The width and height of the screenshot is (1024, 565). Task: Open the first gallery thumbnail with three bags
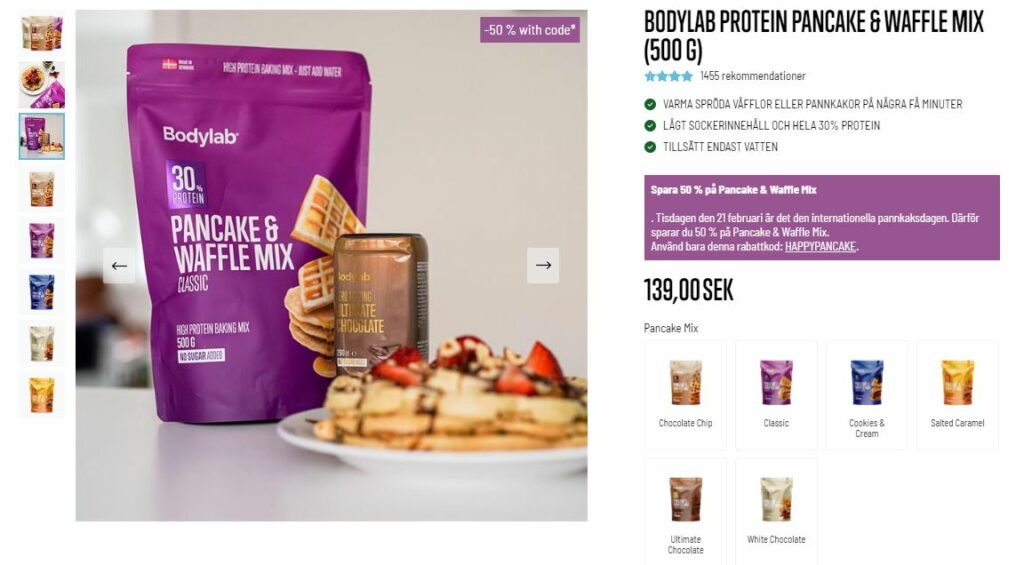(x=42, y=33)
